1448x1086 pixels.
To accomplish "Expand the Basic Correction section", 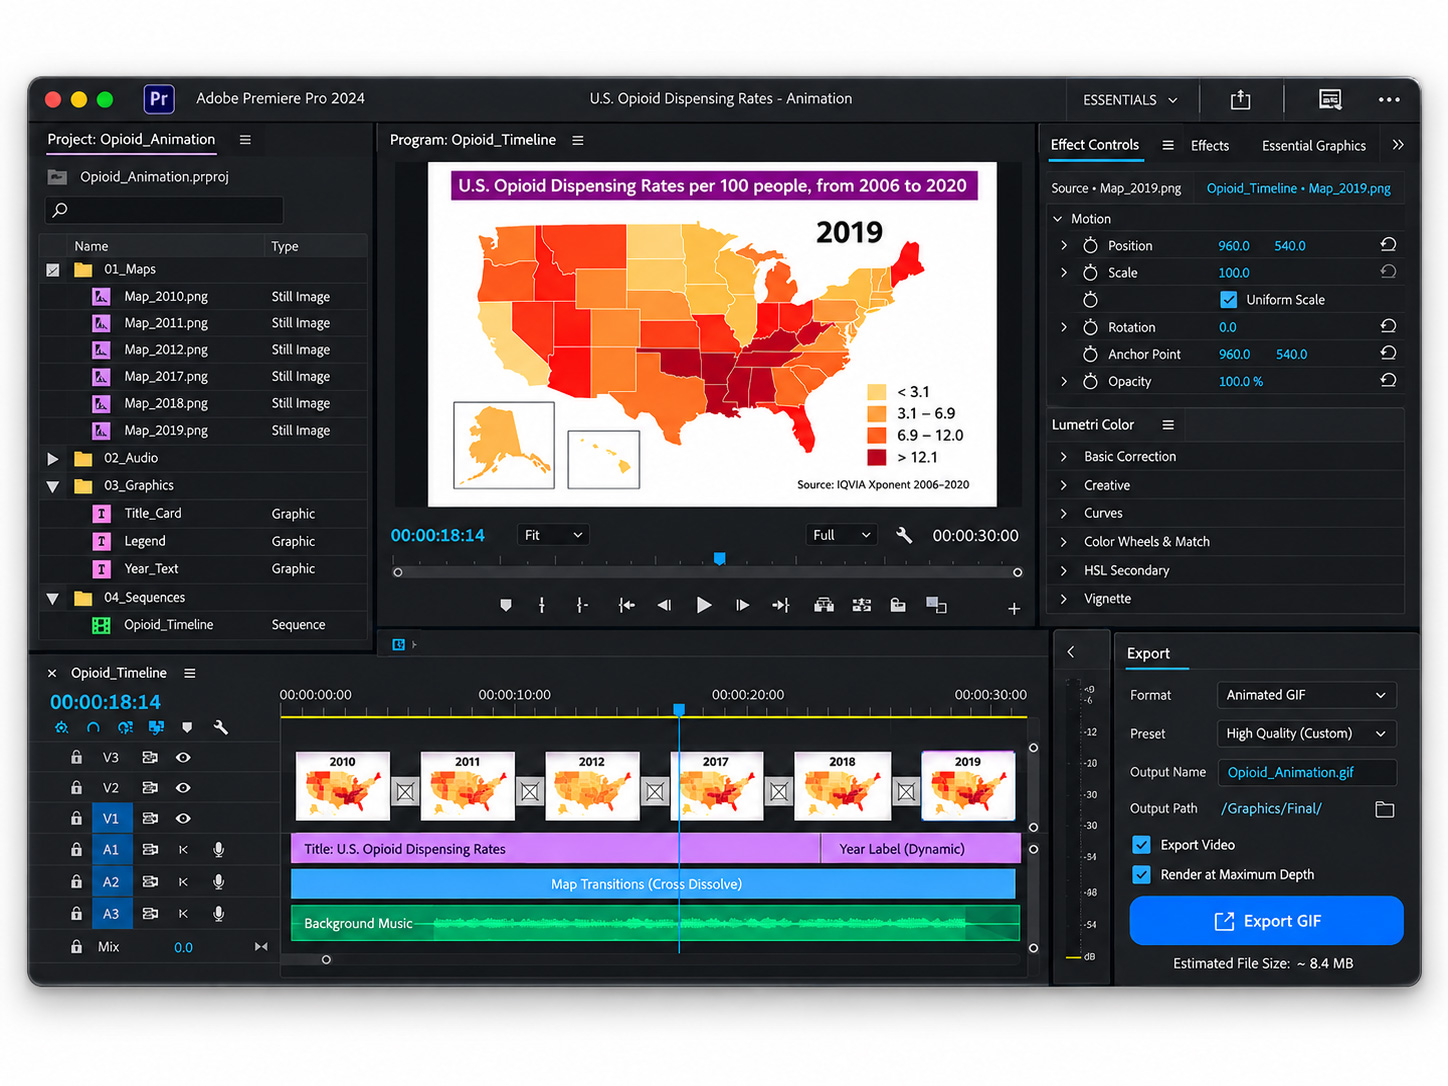I will coord(1064,456).
